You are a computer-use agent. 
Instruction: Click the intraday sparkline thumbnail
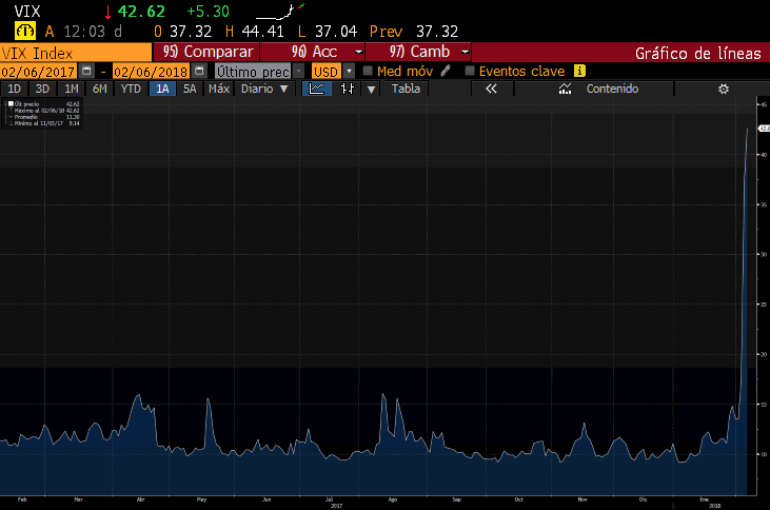tap(280, 11)
